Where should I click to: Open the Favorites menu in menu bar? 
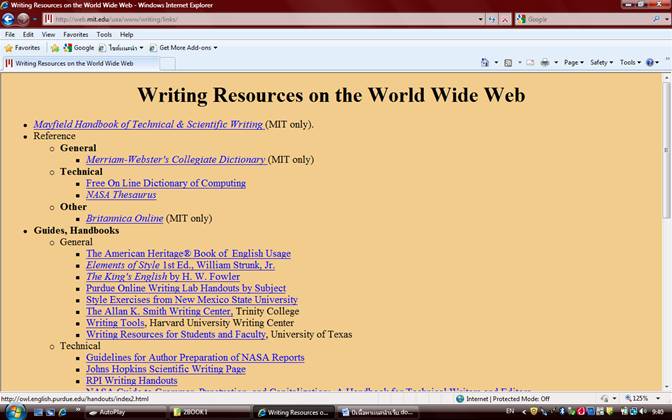point(75,34)
